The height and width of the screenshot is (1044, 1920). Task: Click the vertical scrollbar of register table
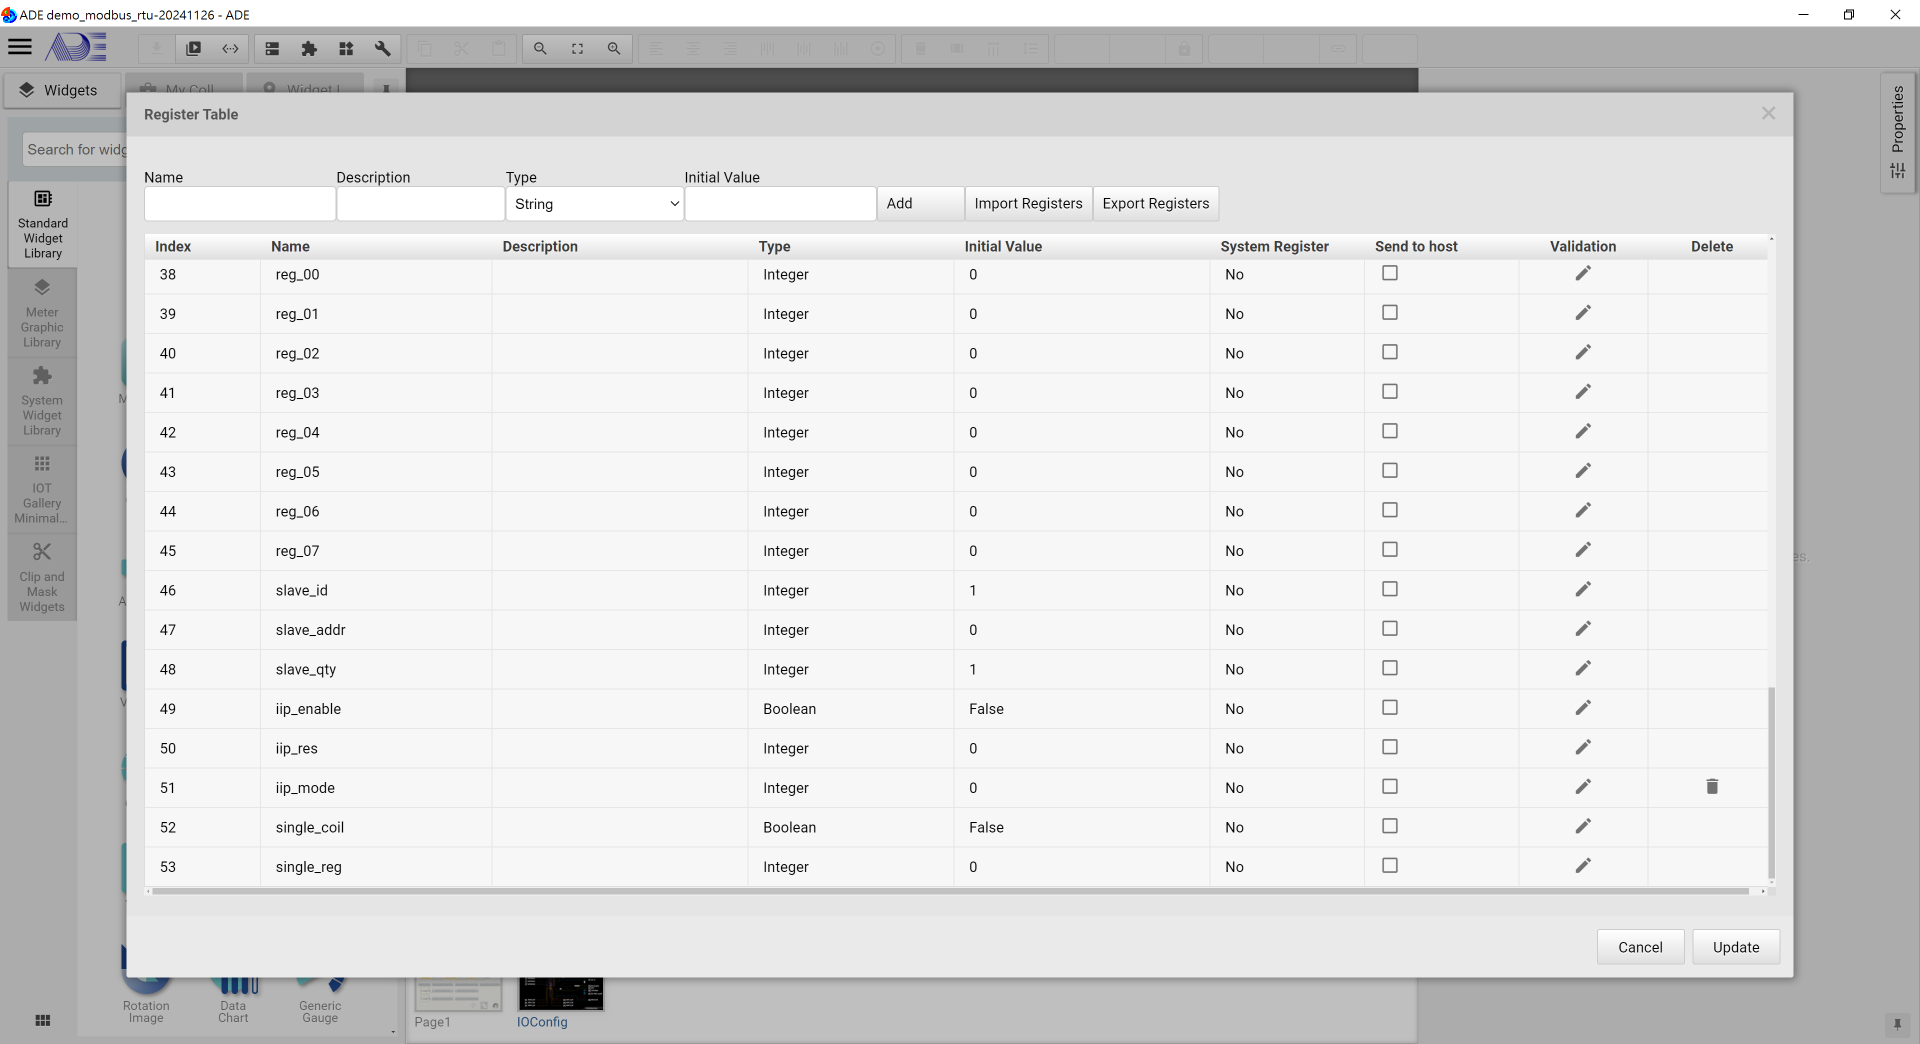[x=1771, y=780]
